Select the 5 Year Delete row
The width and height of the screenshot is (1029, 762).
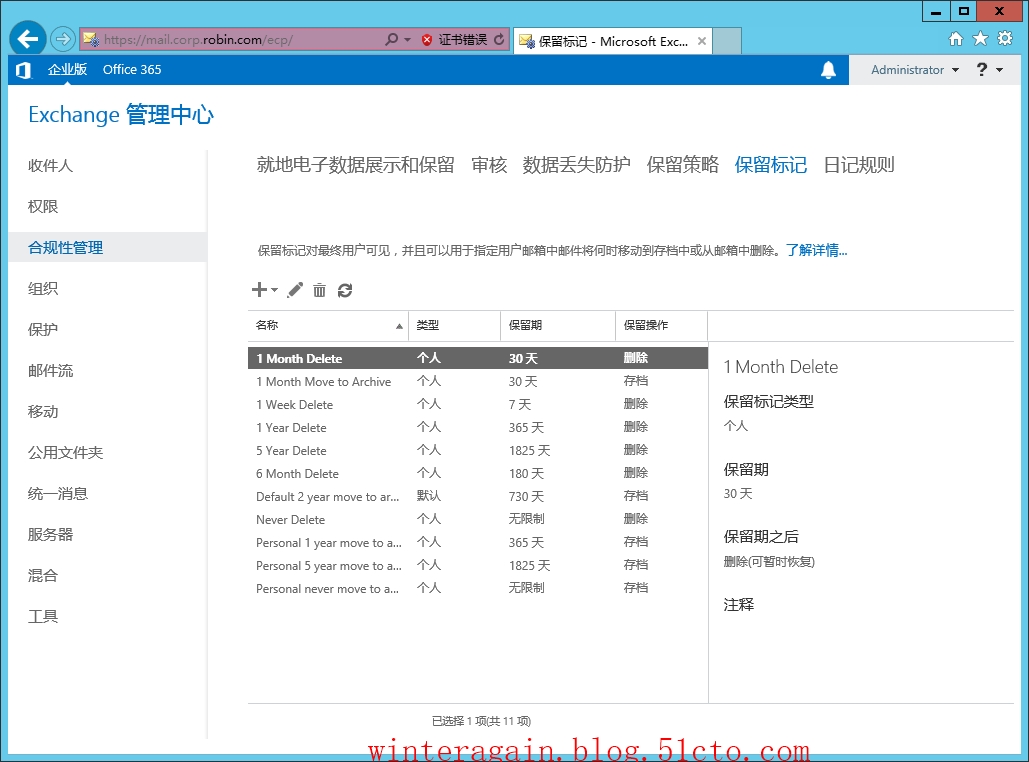(x=478, y=450)
